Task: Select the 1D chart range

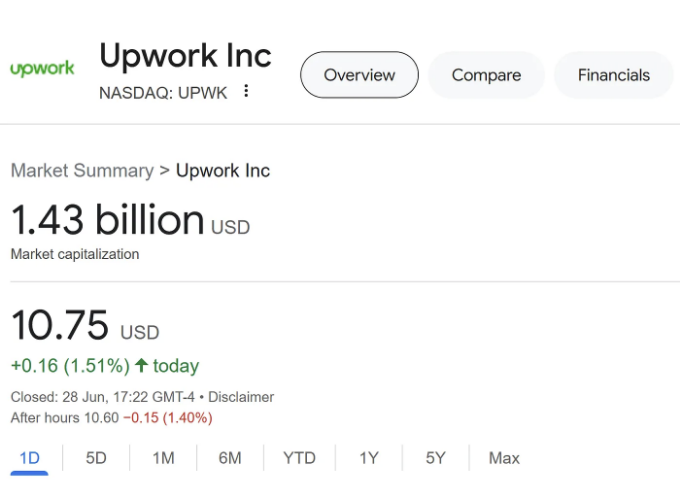Action: (29, 458)
